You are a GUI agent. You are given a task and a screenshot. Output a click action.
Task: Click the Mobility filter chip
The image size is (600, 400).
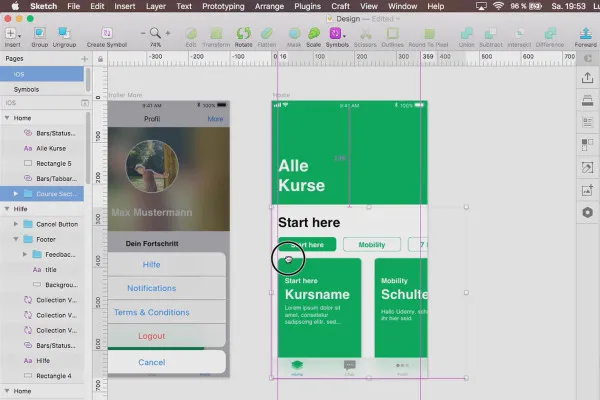click(x=372, y=244)
